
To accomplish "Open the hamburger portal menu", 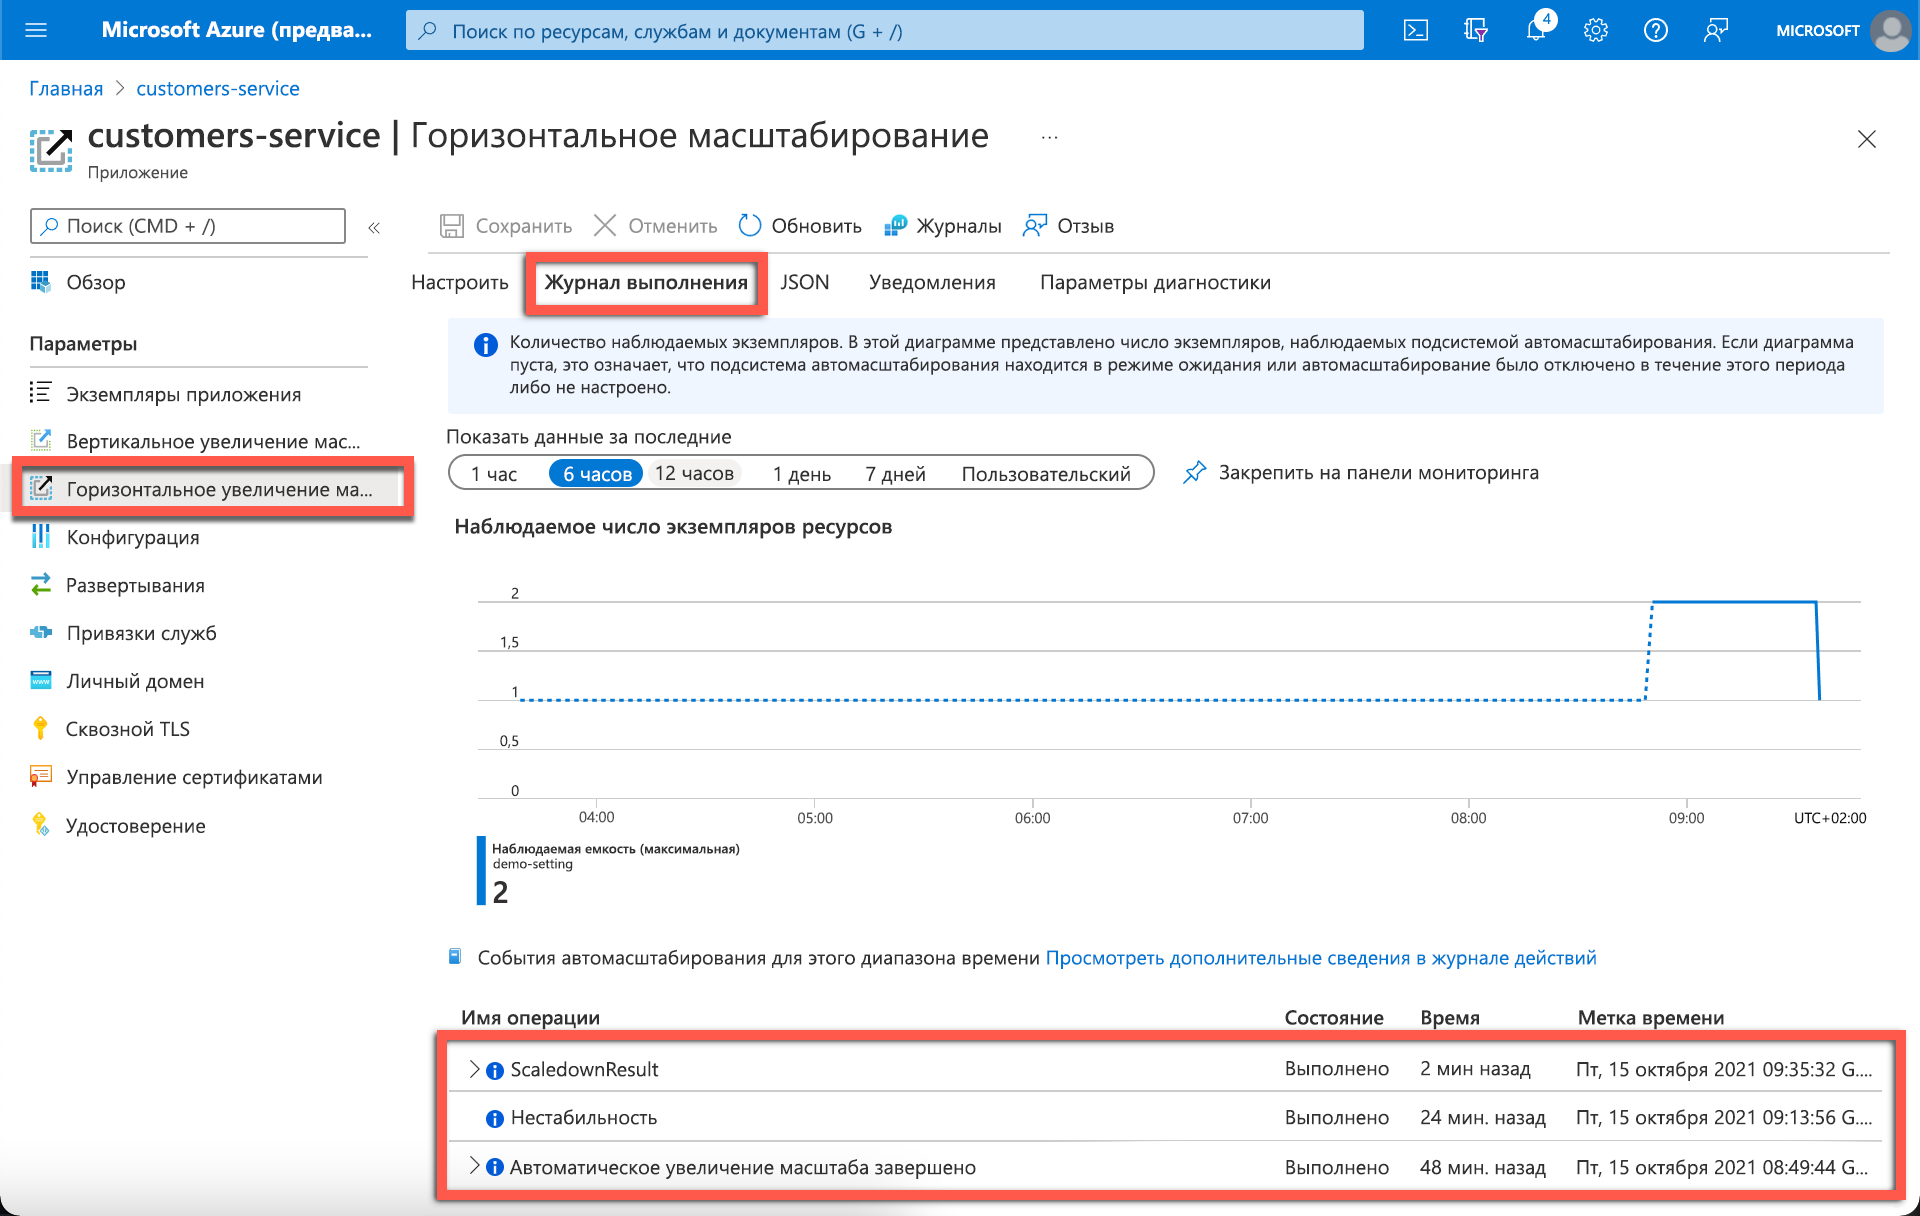I will 36,30.
